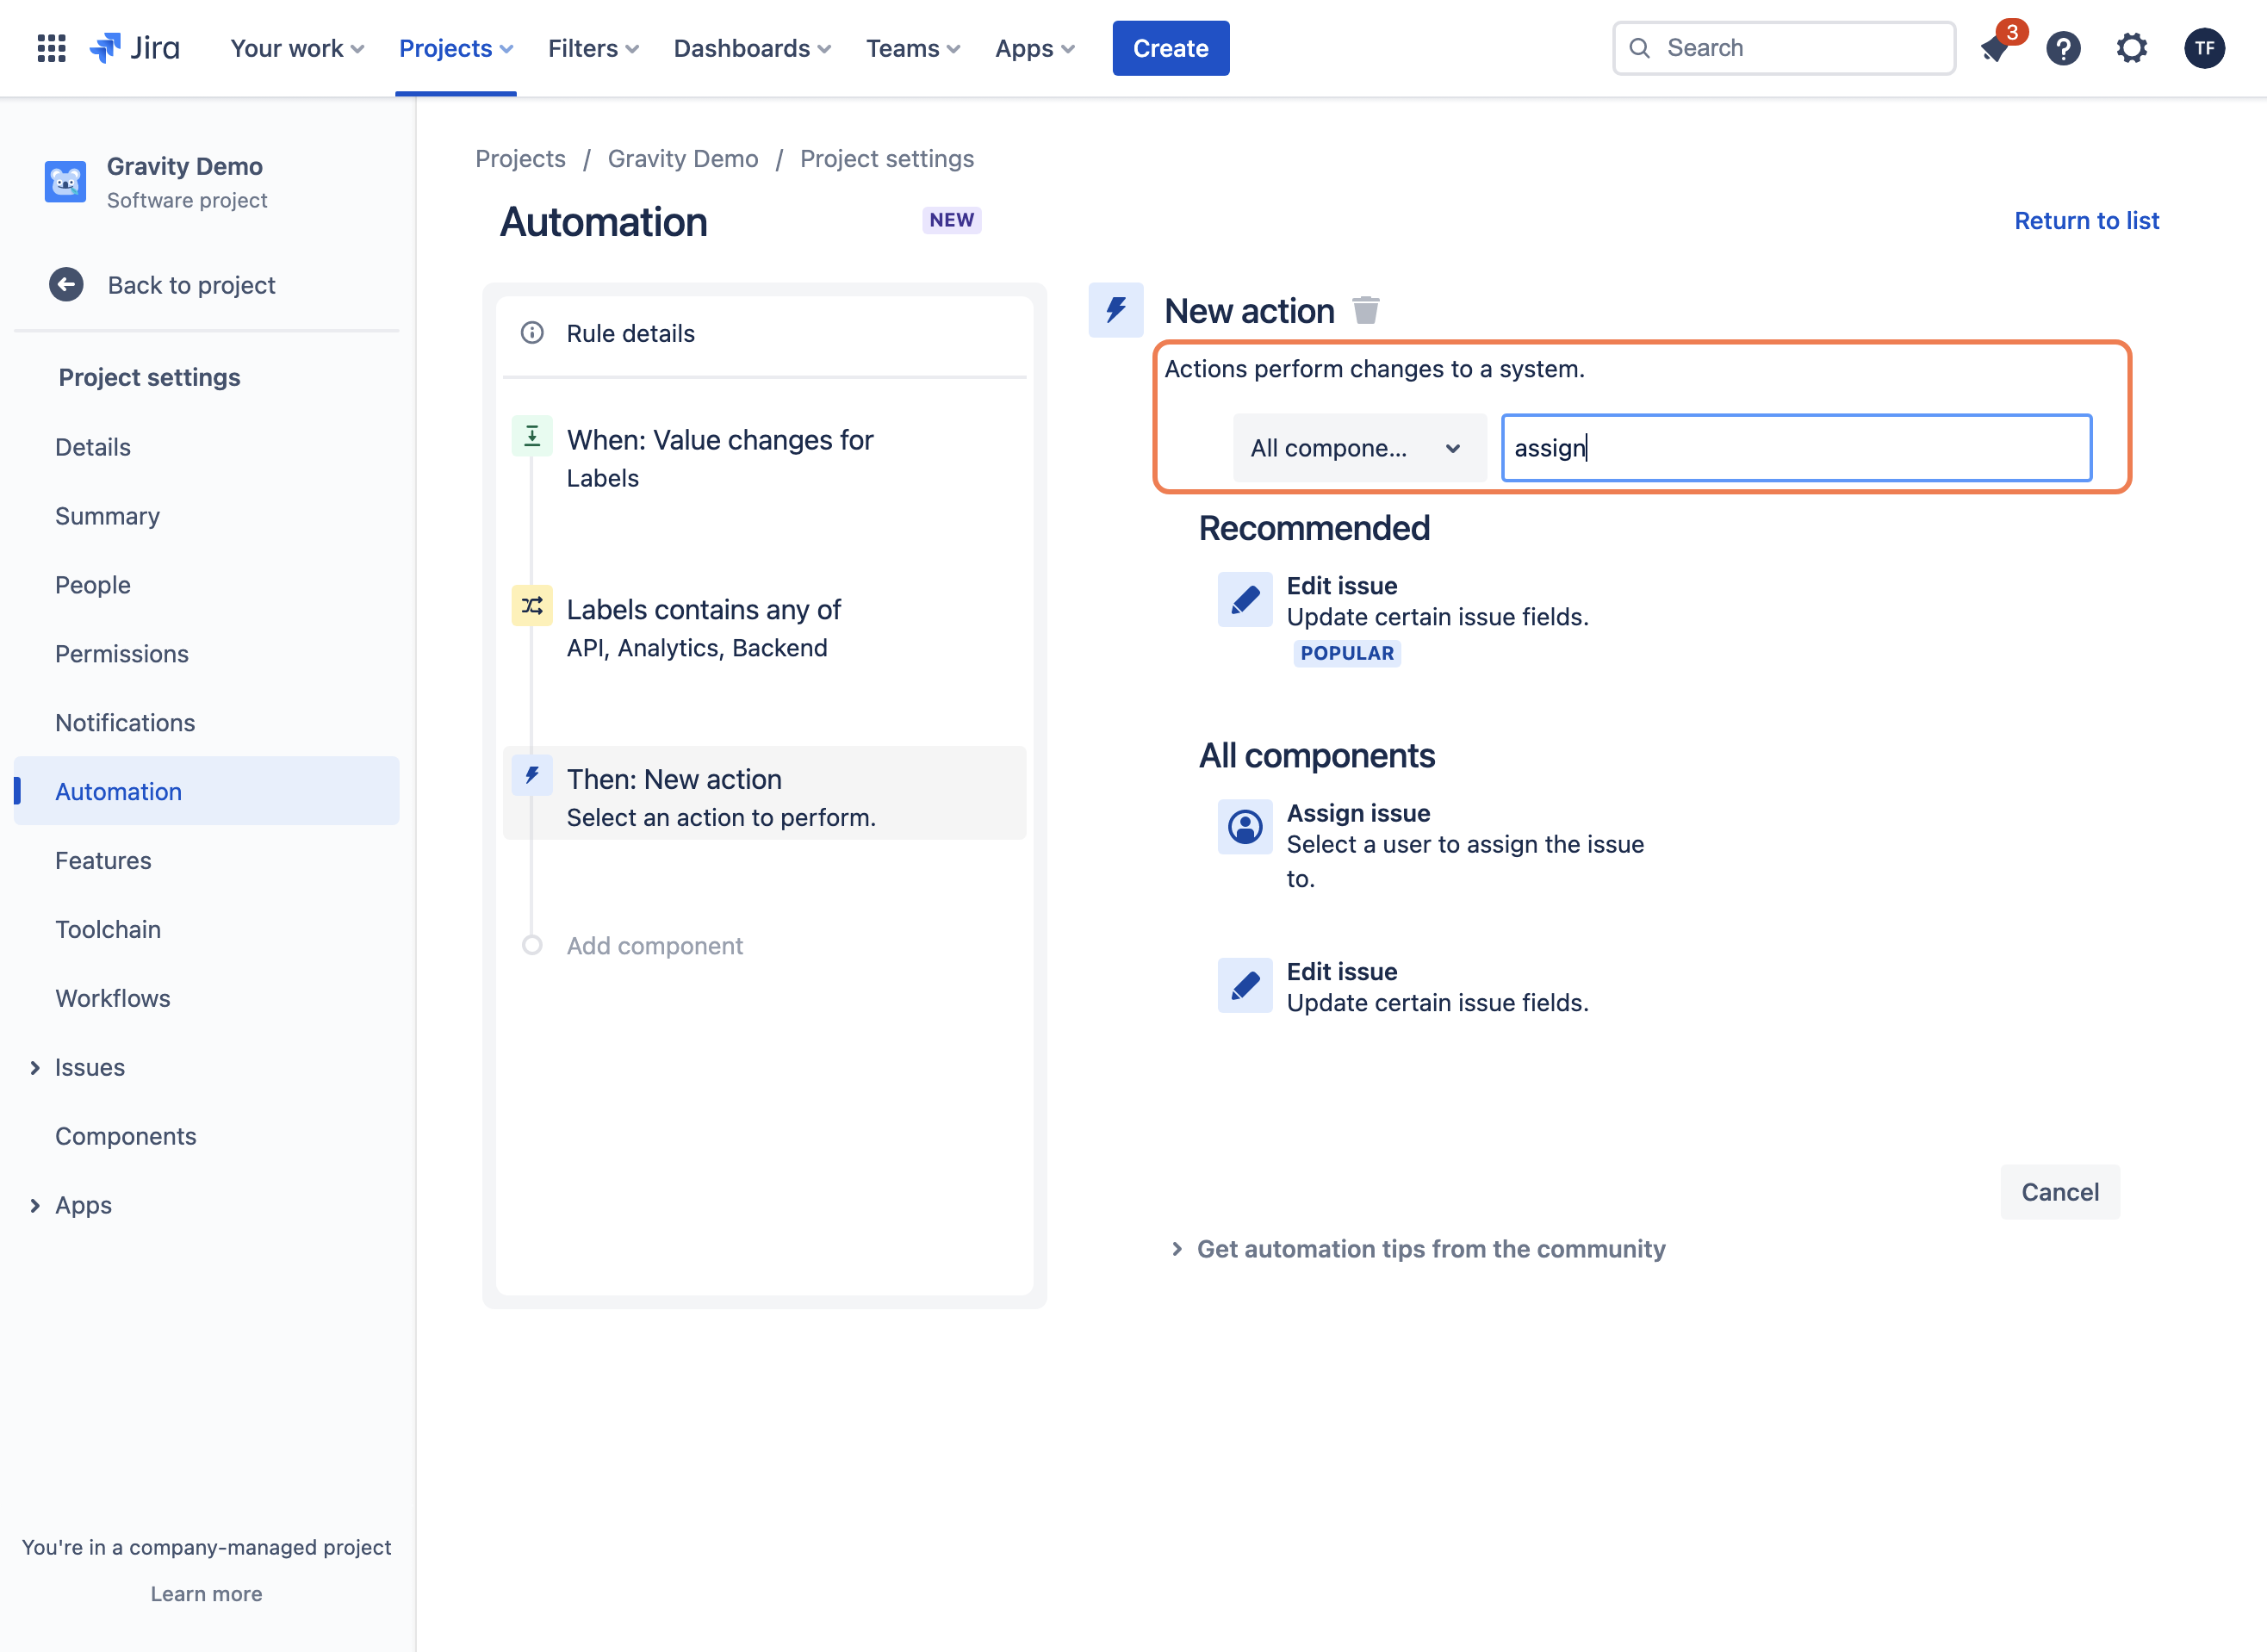Open the Teams dropdown menu
This screenshot has height=1652, width=2267.
(913, 48)
